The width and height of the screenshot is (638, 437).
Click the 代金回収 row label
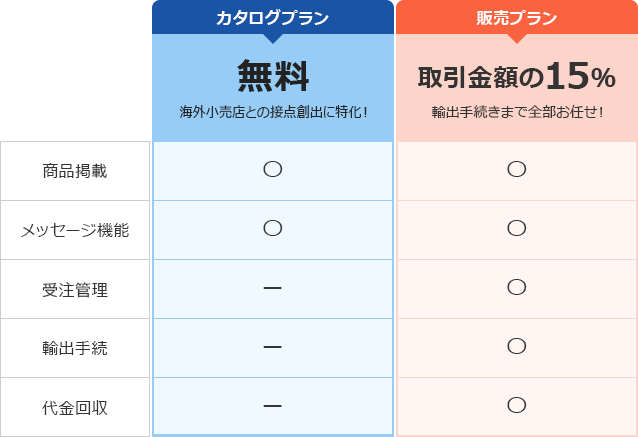click(75, 407)
